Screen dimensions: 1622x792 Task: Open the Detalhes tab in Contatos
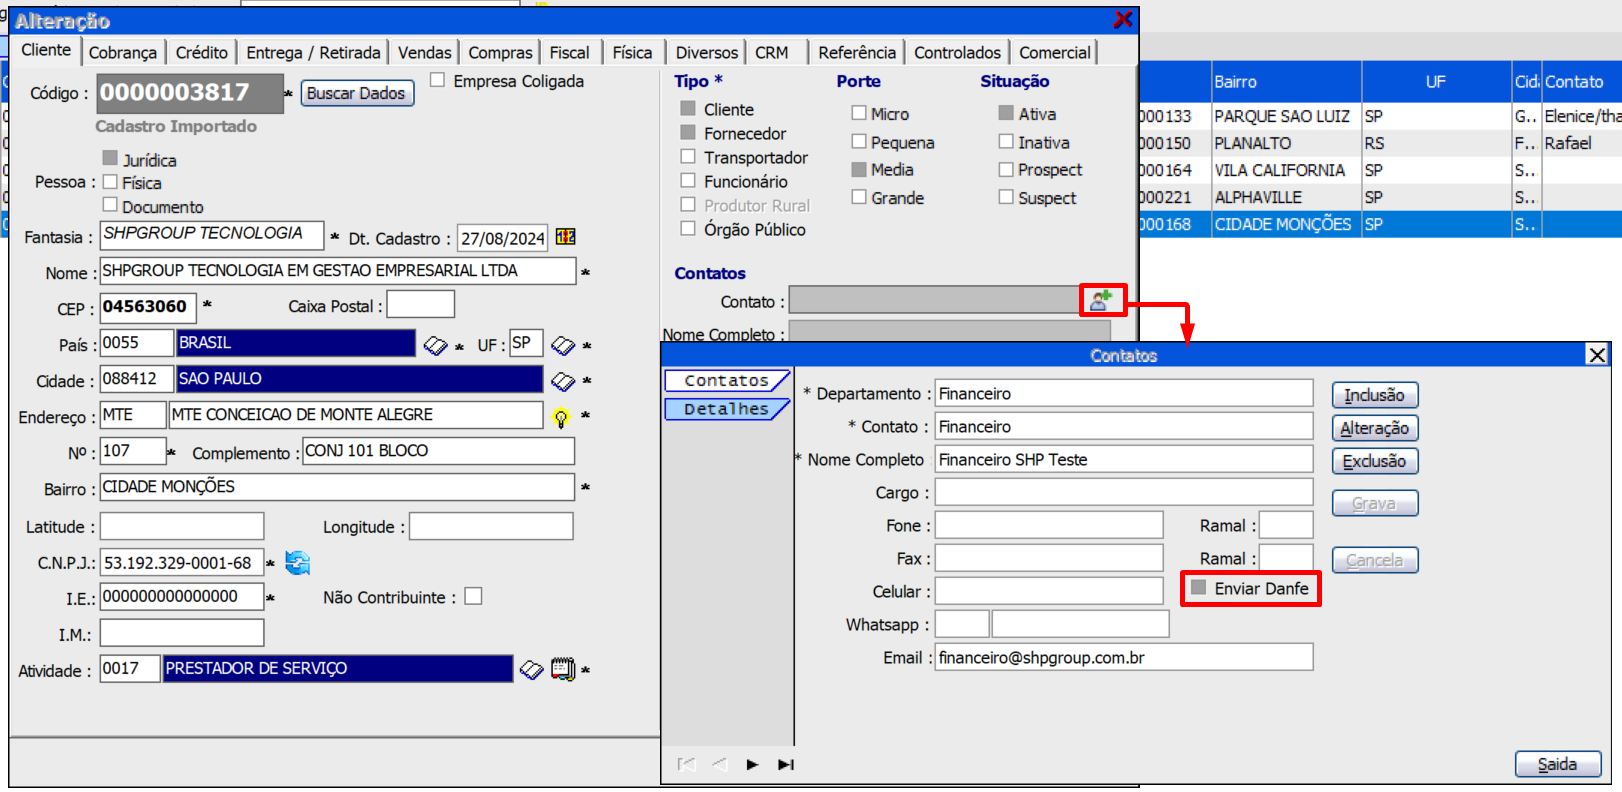click(726, 409)
